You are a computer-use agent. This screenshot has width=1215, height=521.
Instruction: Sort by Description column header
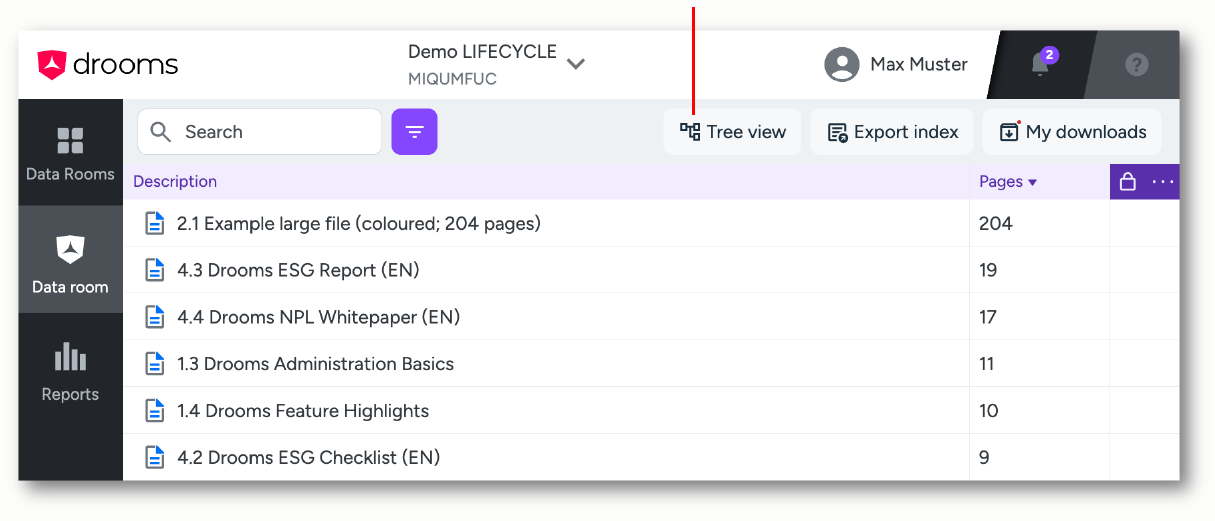click(x=175, y=181)
